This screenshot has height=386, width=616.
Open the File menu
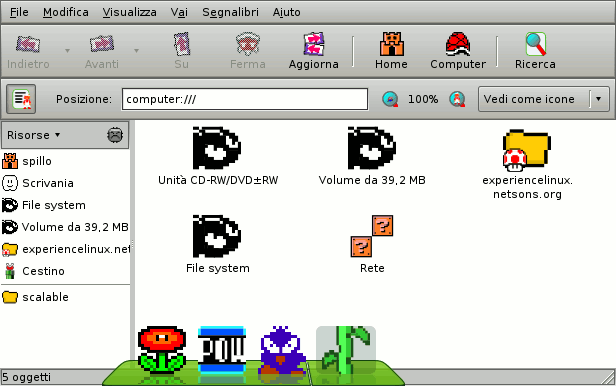(19, 12)
